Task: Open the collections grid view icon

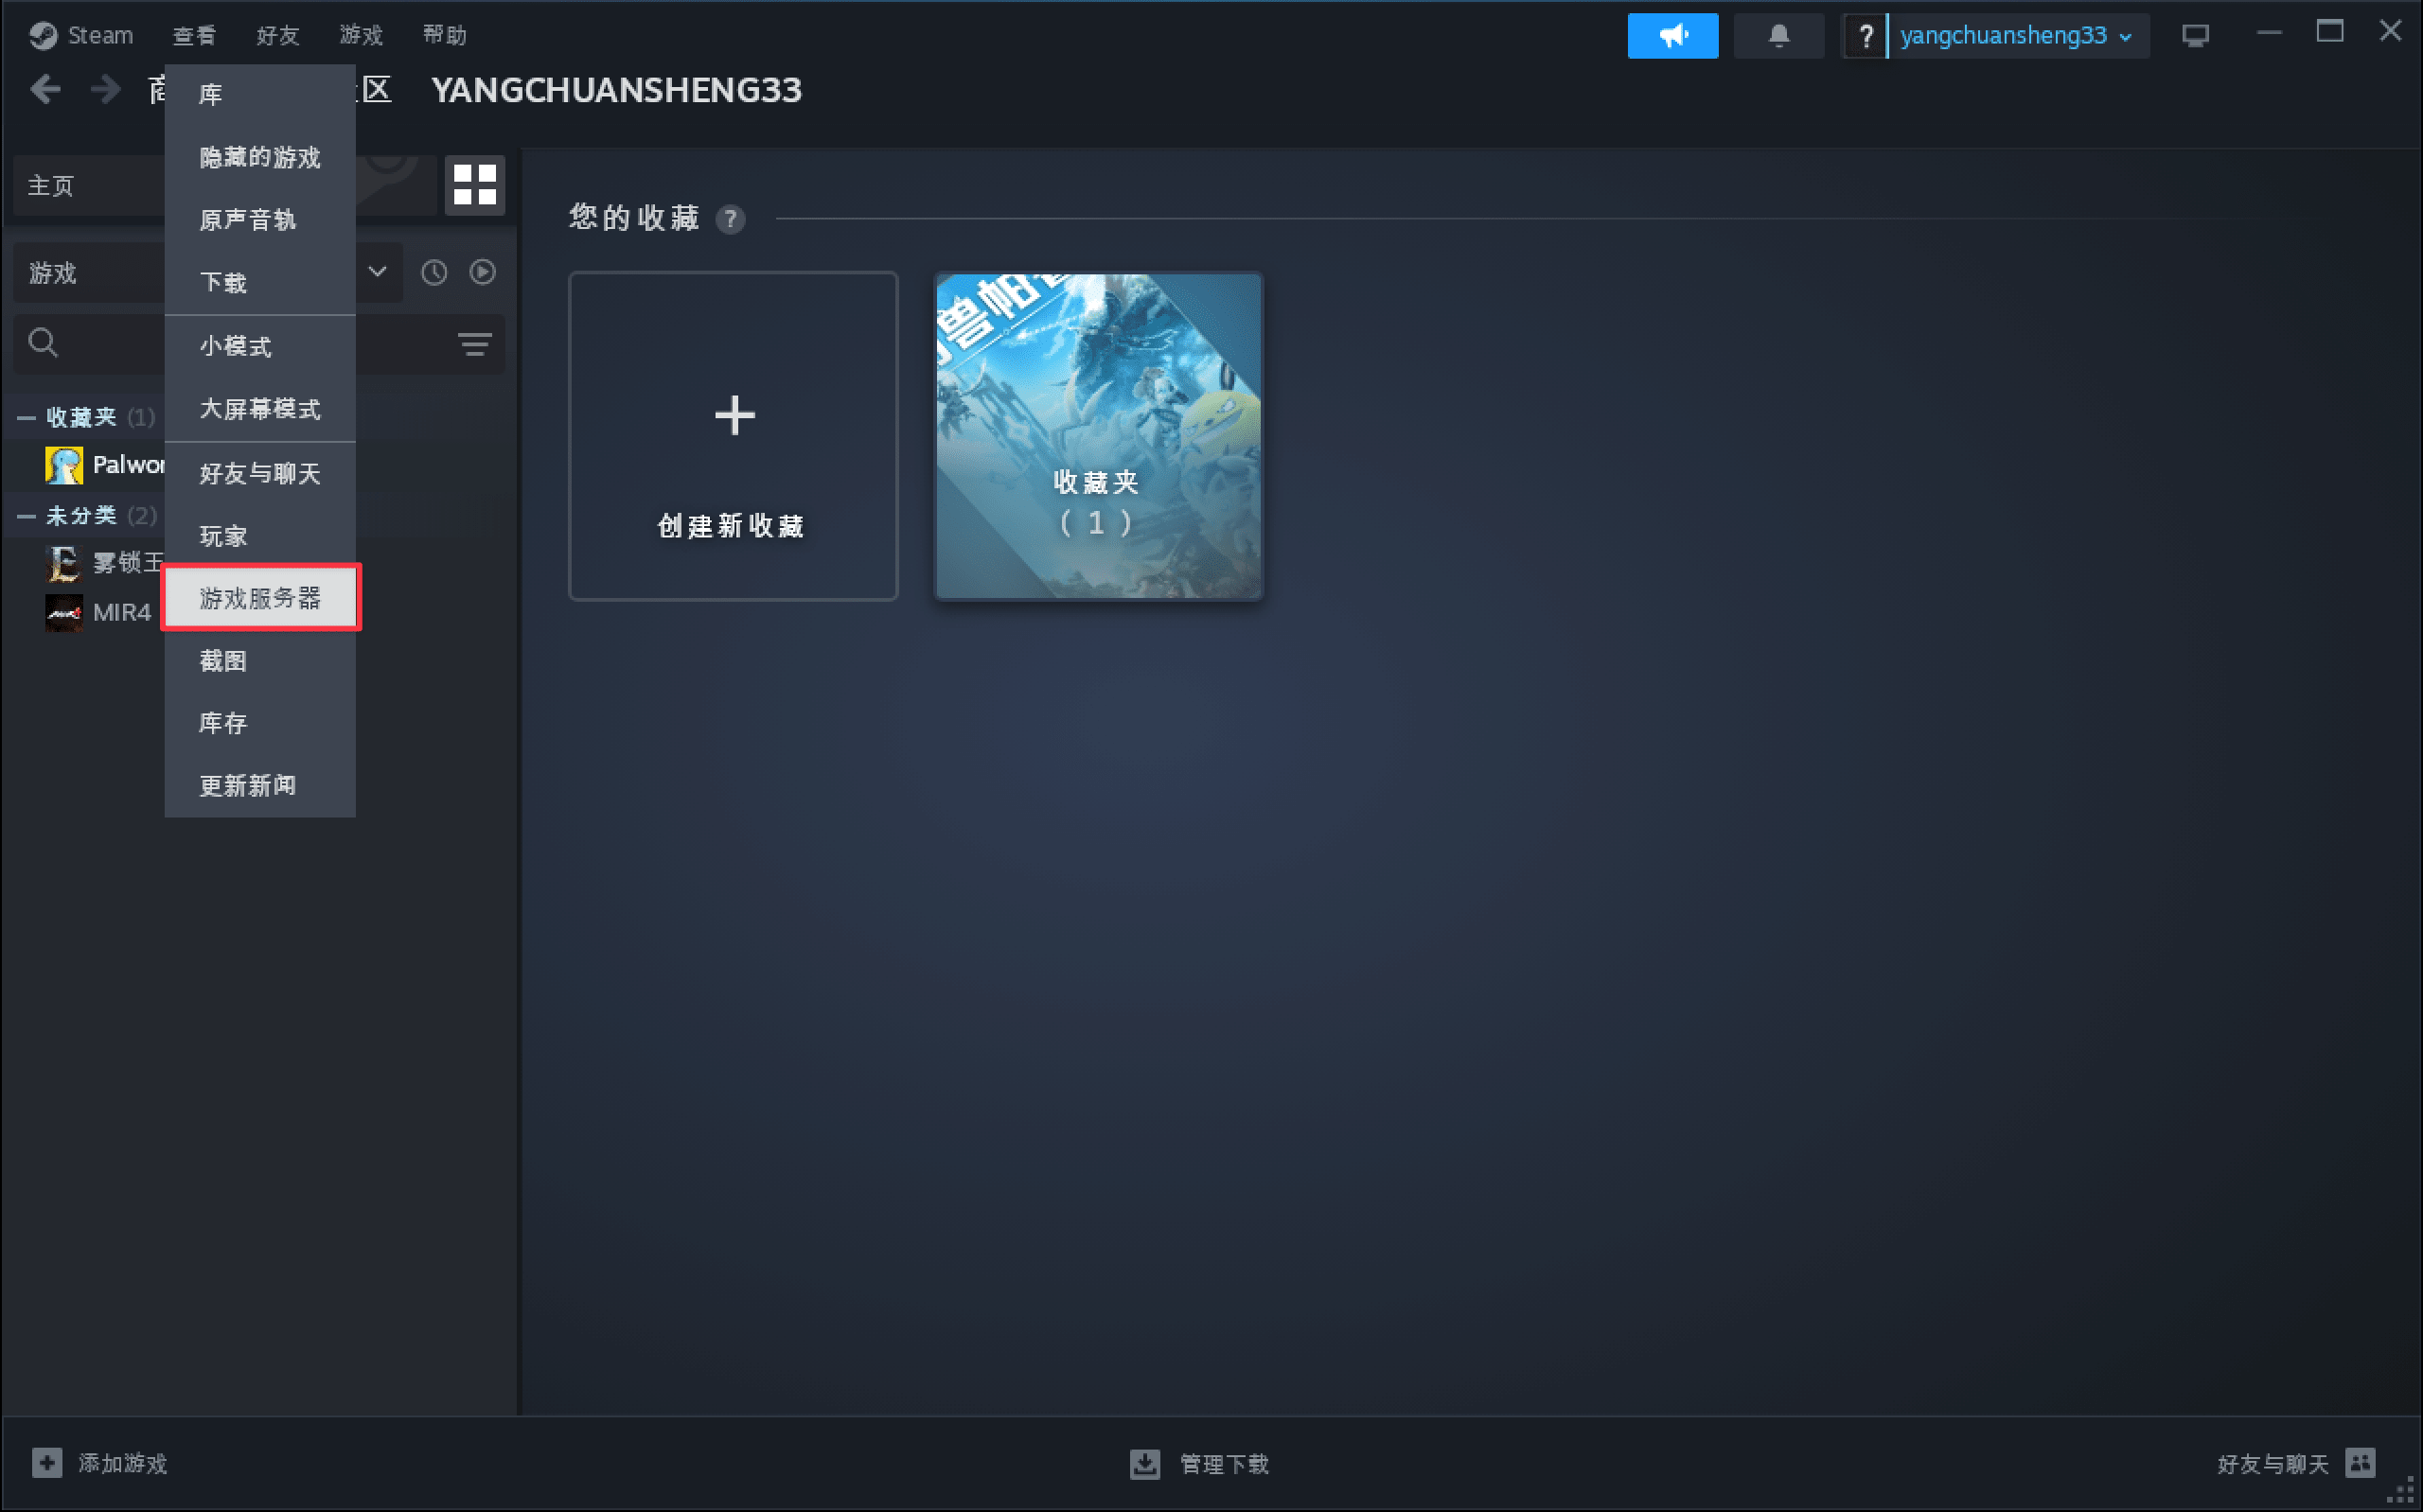Action: point(474,185)
